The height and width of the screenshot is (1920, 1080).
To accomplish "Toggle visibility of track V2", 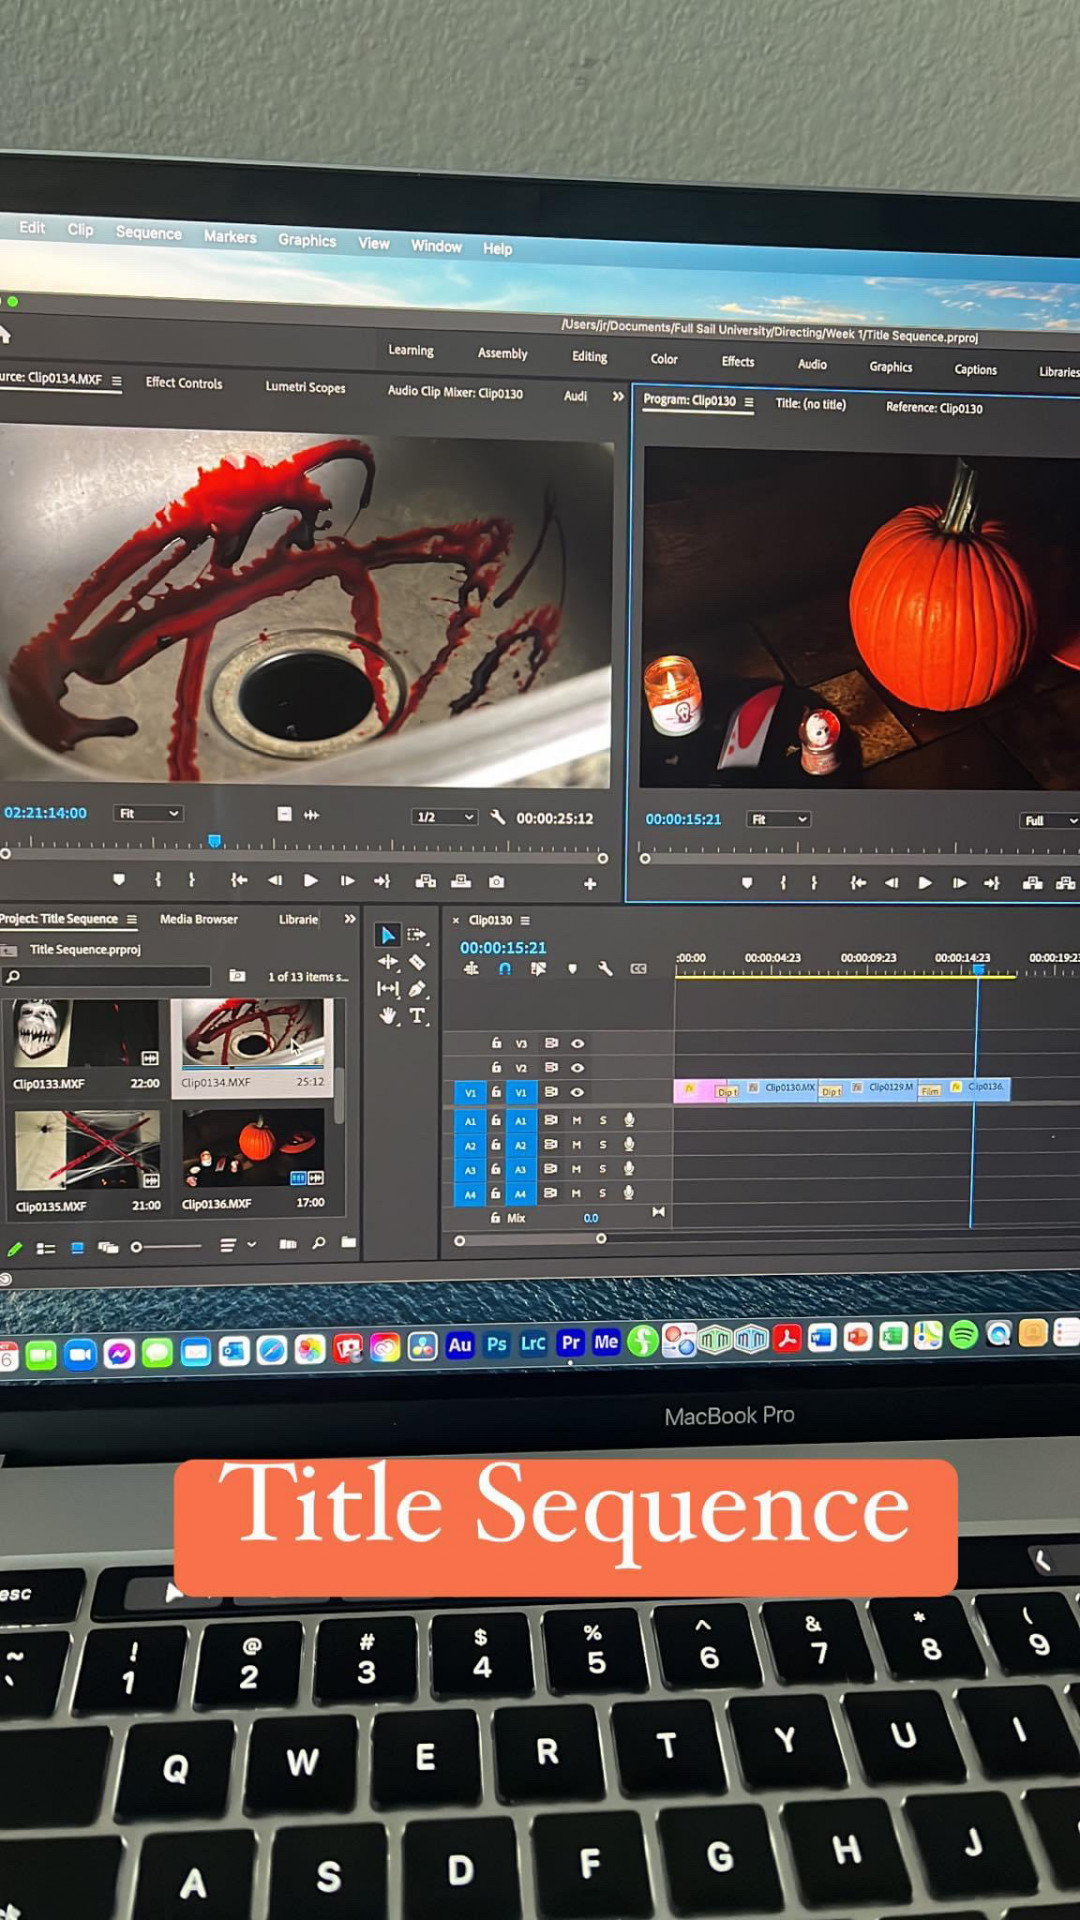I will (577, 1068).
